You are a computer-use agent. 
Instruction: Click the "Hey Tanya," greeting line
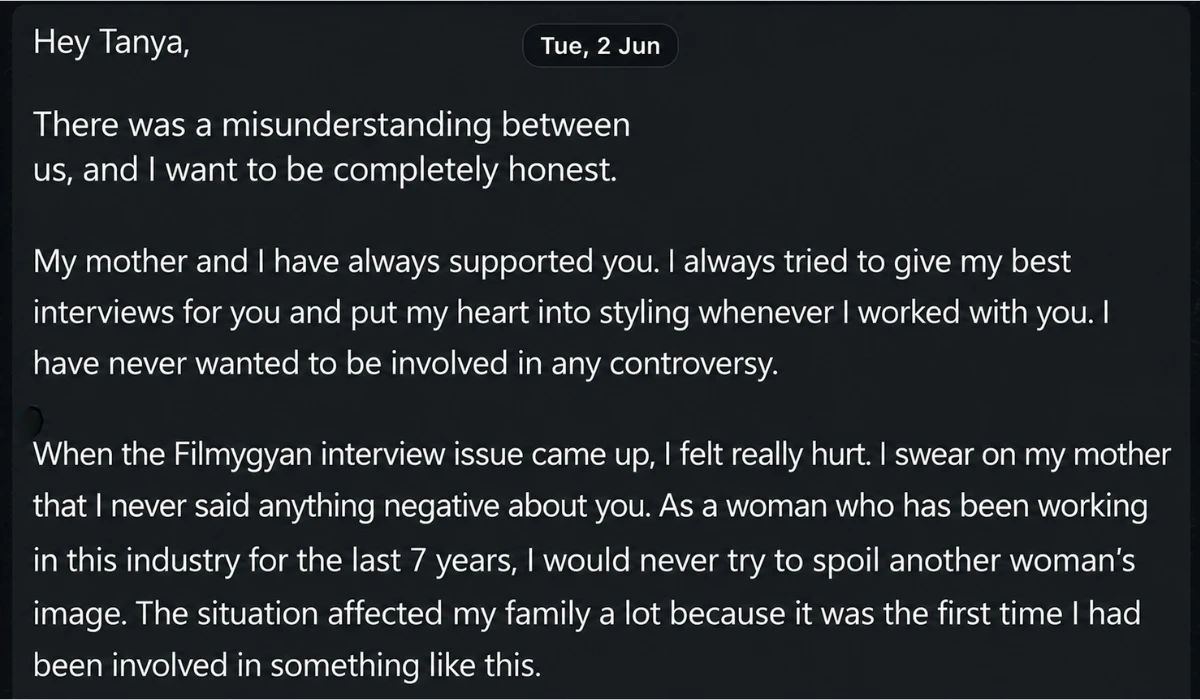point(110,43)
